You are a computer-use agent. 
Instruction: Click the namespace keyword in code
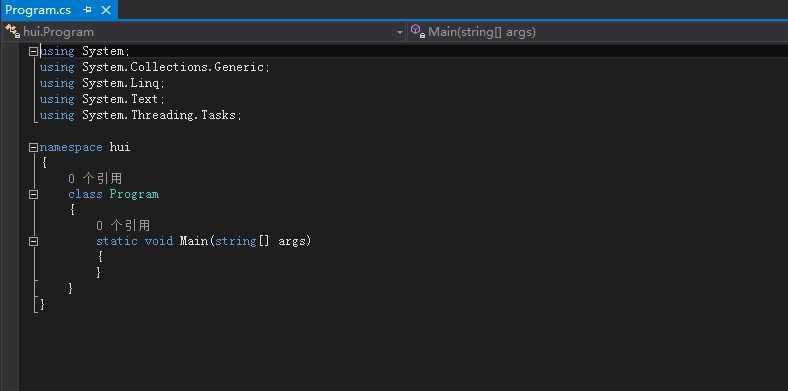(x=71, y=147)
